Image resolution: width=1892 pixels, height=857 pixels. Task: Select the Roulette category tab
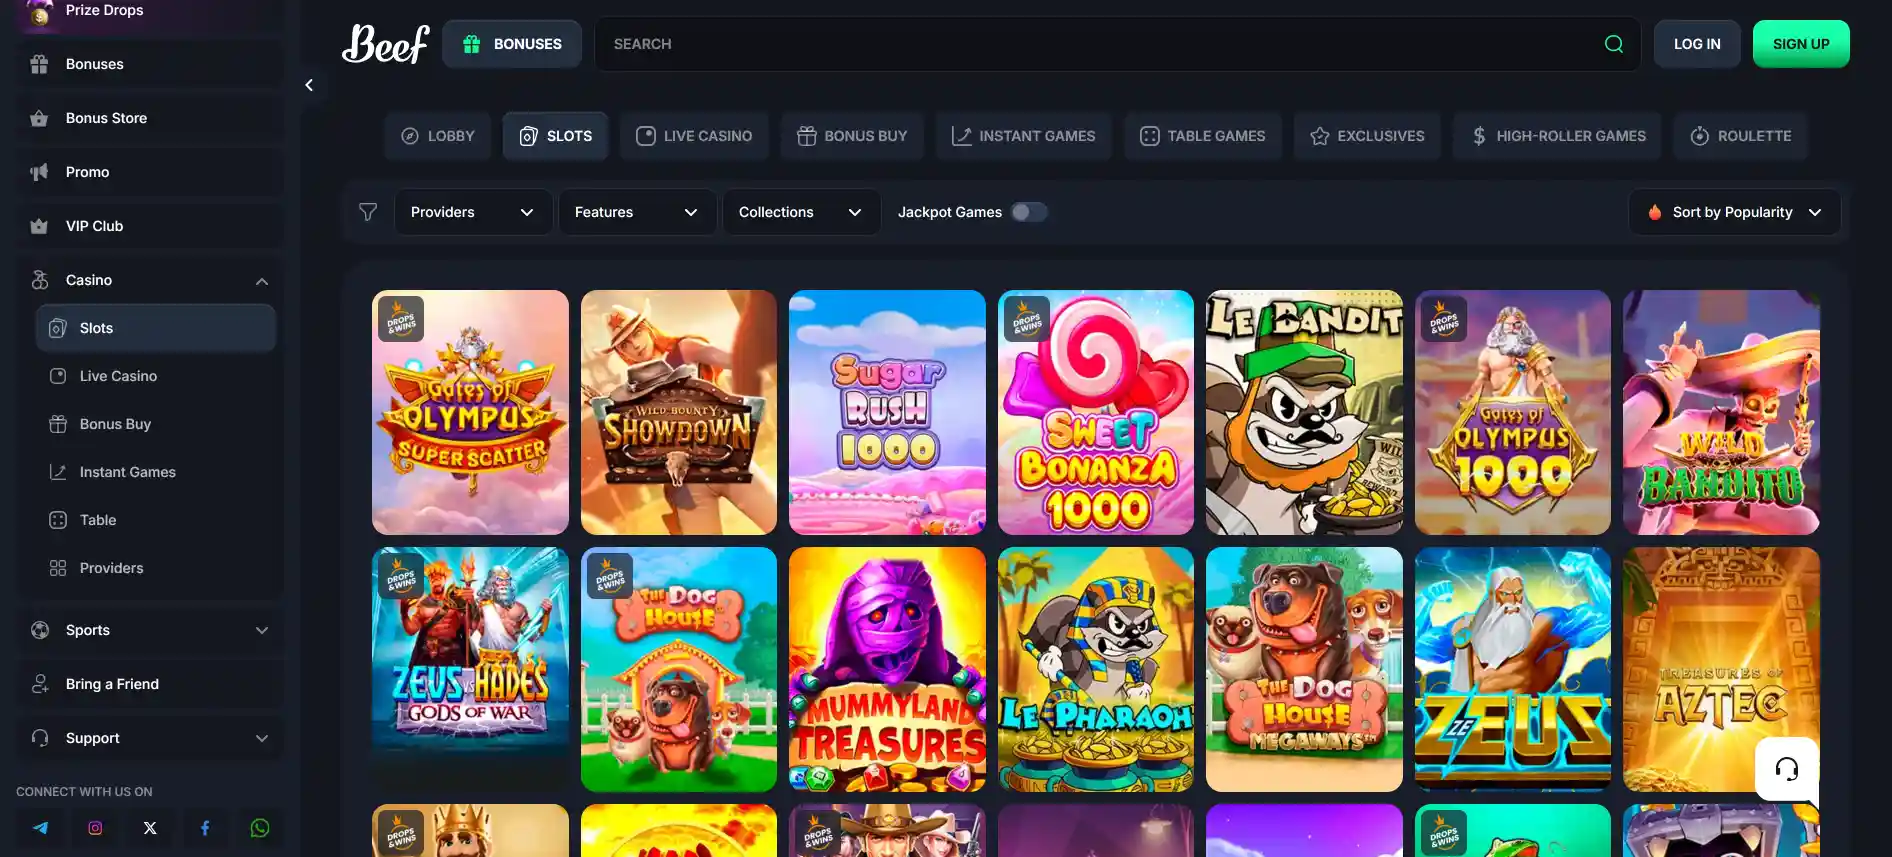pos(1740,136)
